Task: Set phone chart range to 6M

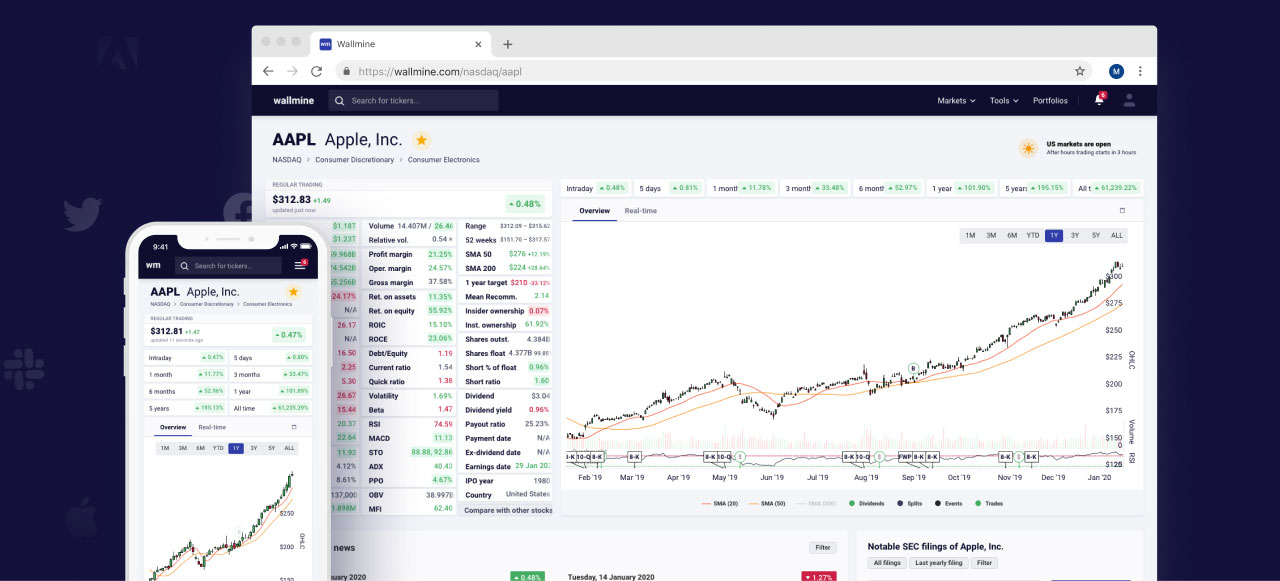Action: click(x=200, y=448)
